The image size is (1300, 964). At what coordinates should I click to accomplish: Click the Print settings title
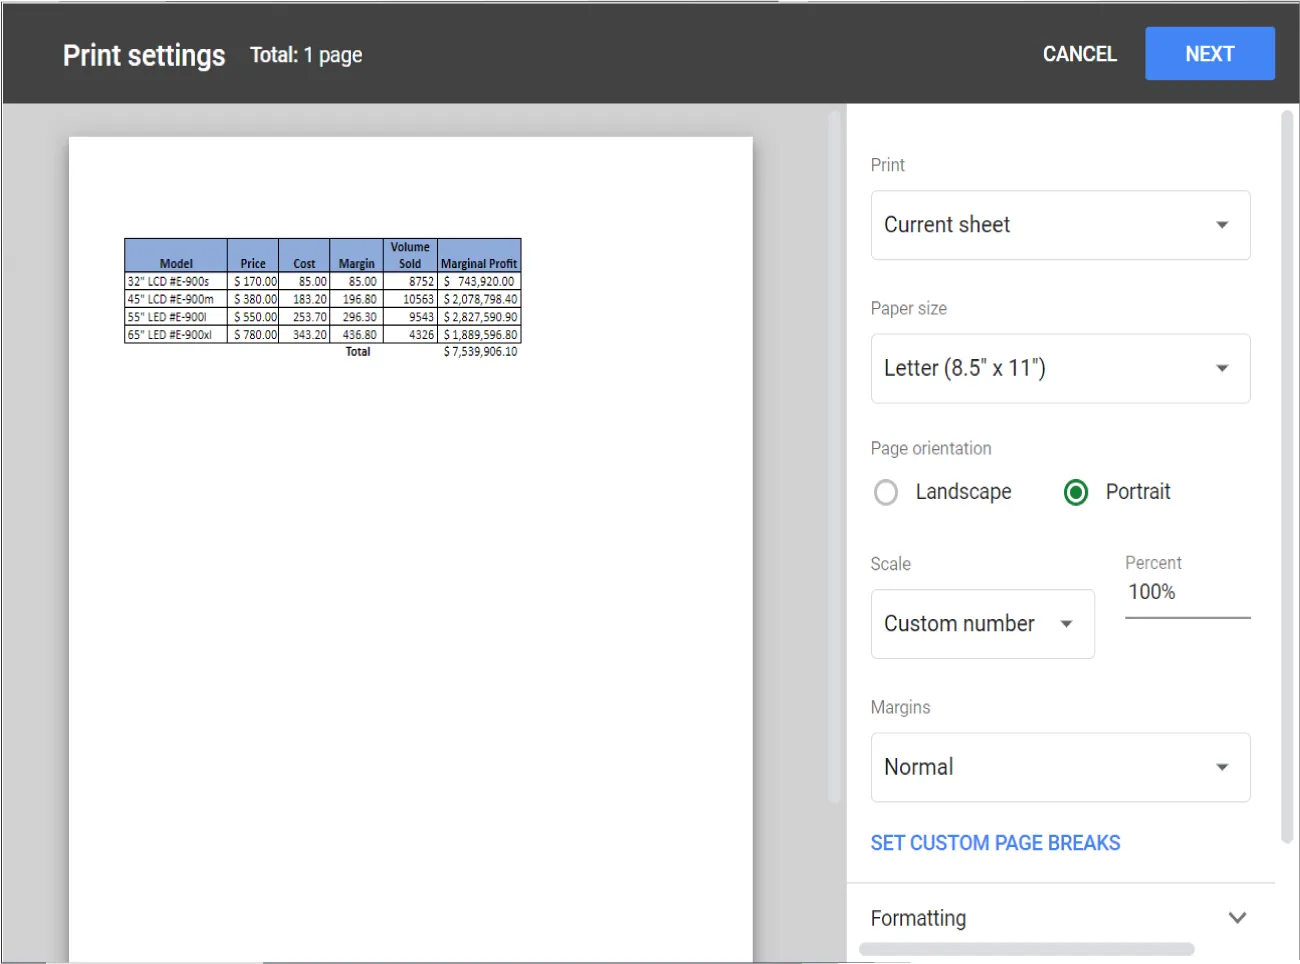[x=143, y=55]
